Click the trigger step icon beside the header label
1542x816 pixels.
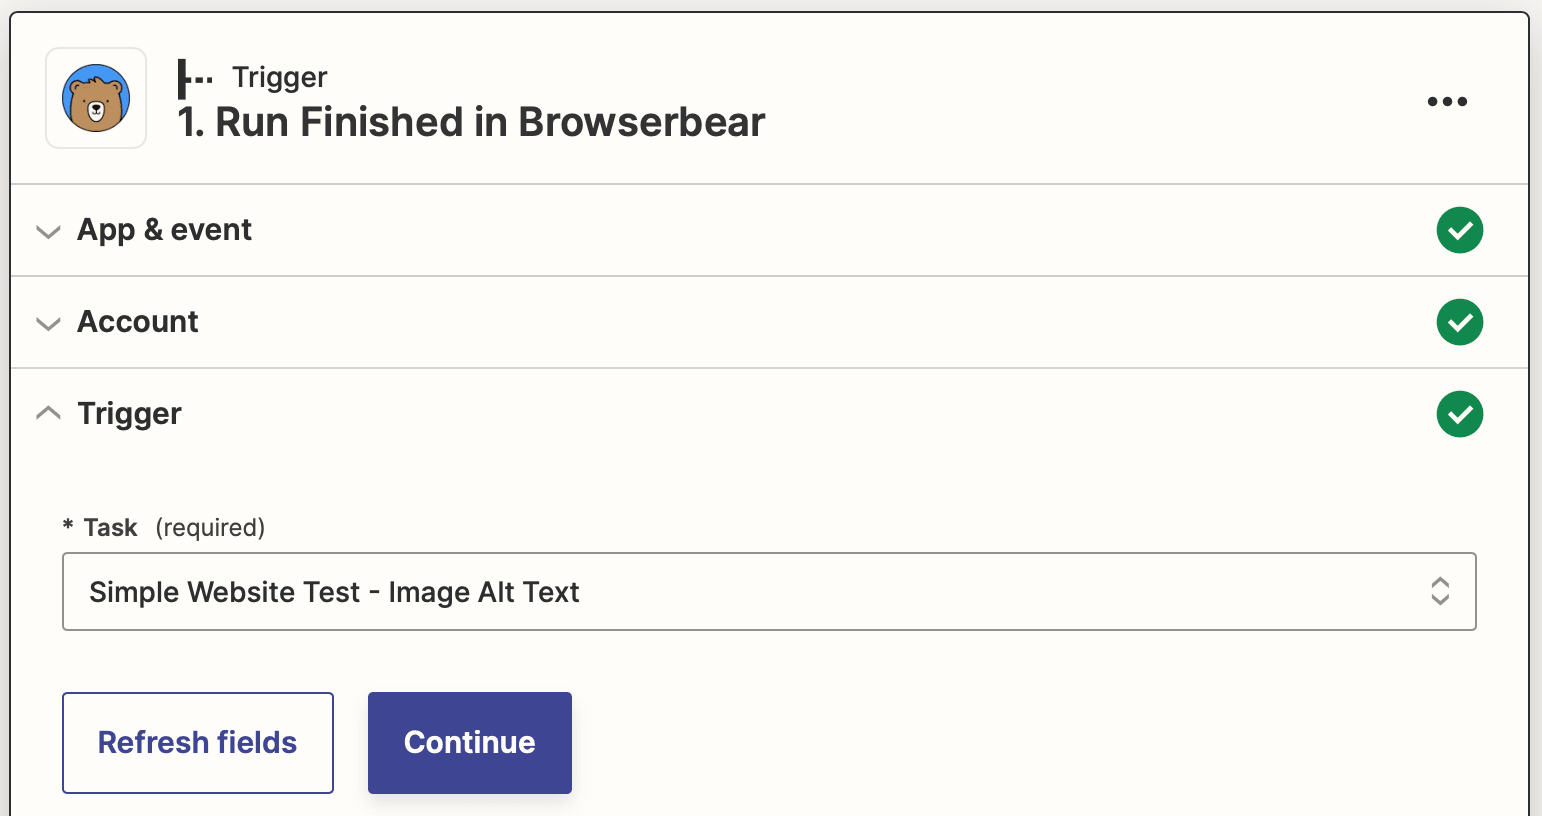point(194,78)
